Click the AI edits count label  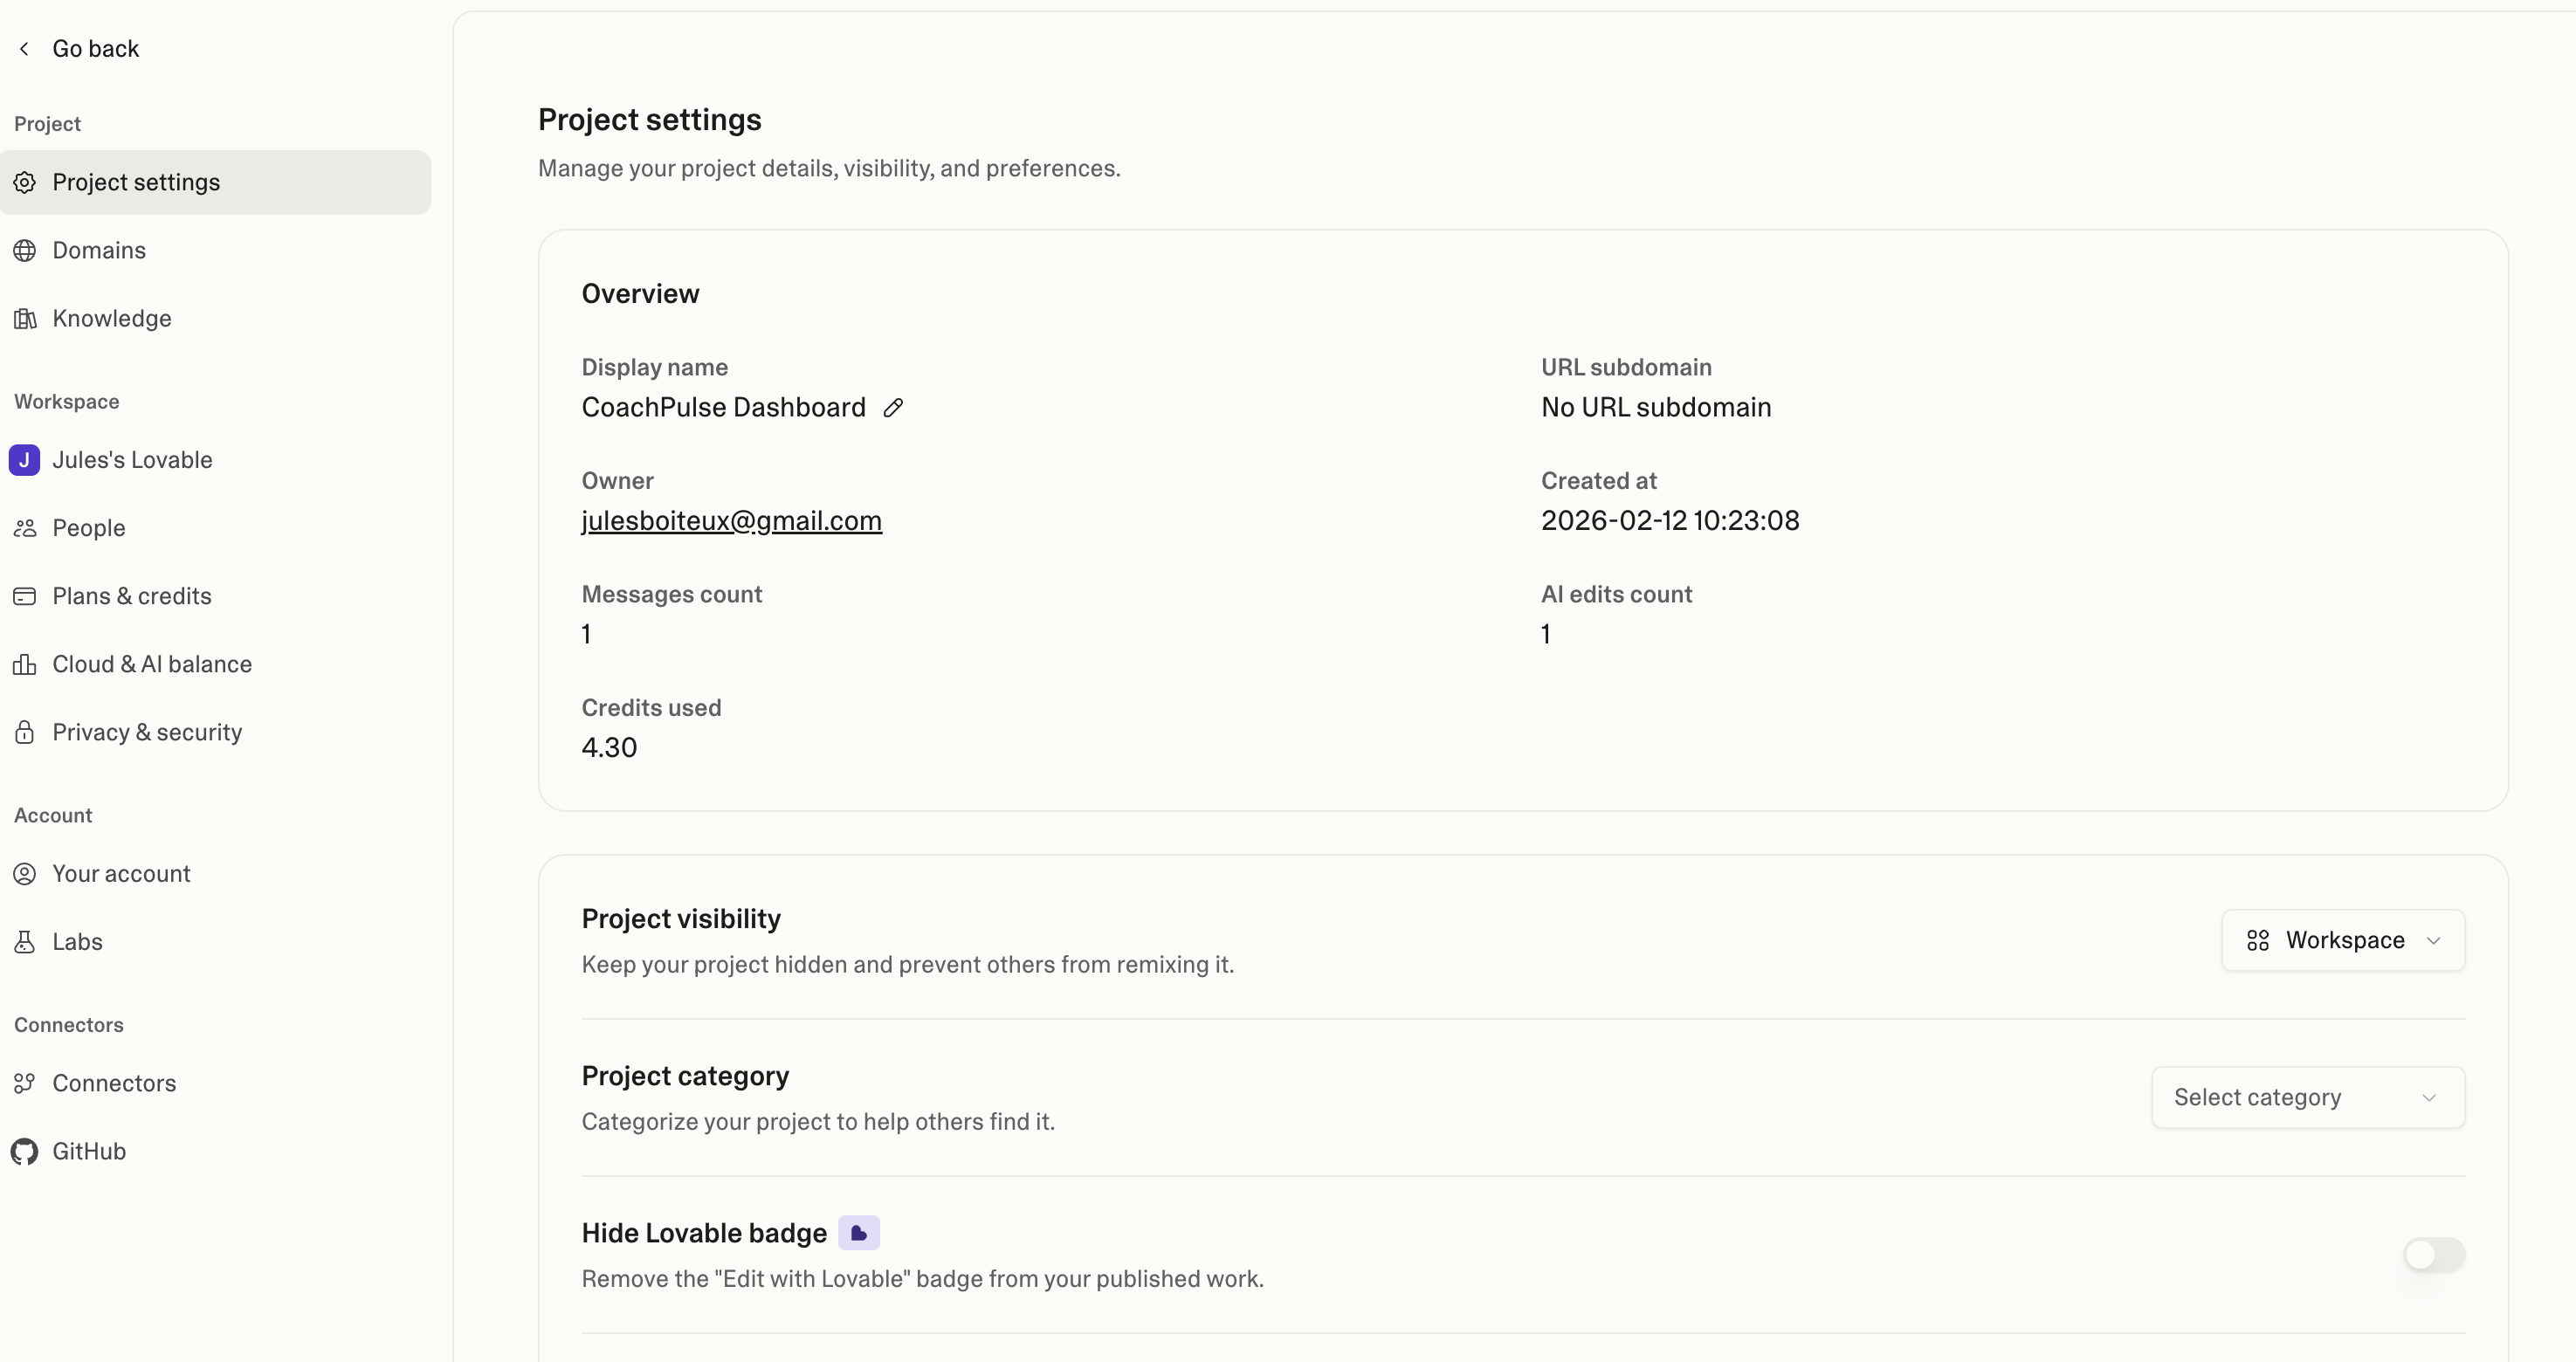pos(1616,594)
